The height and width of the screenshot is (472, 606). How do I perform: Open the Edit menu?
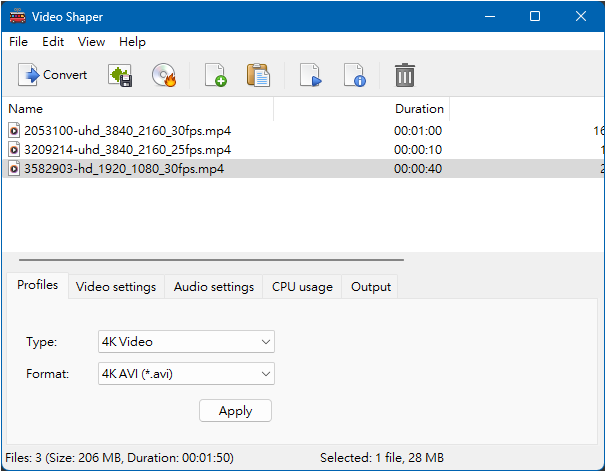coord(53,42)
